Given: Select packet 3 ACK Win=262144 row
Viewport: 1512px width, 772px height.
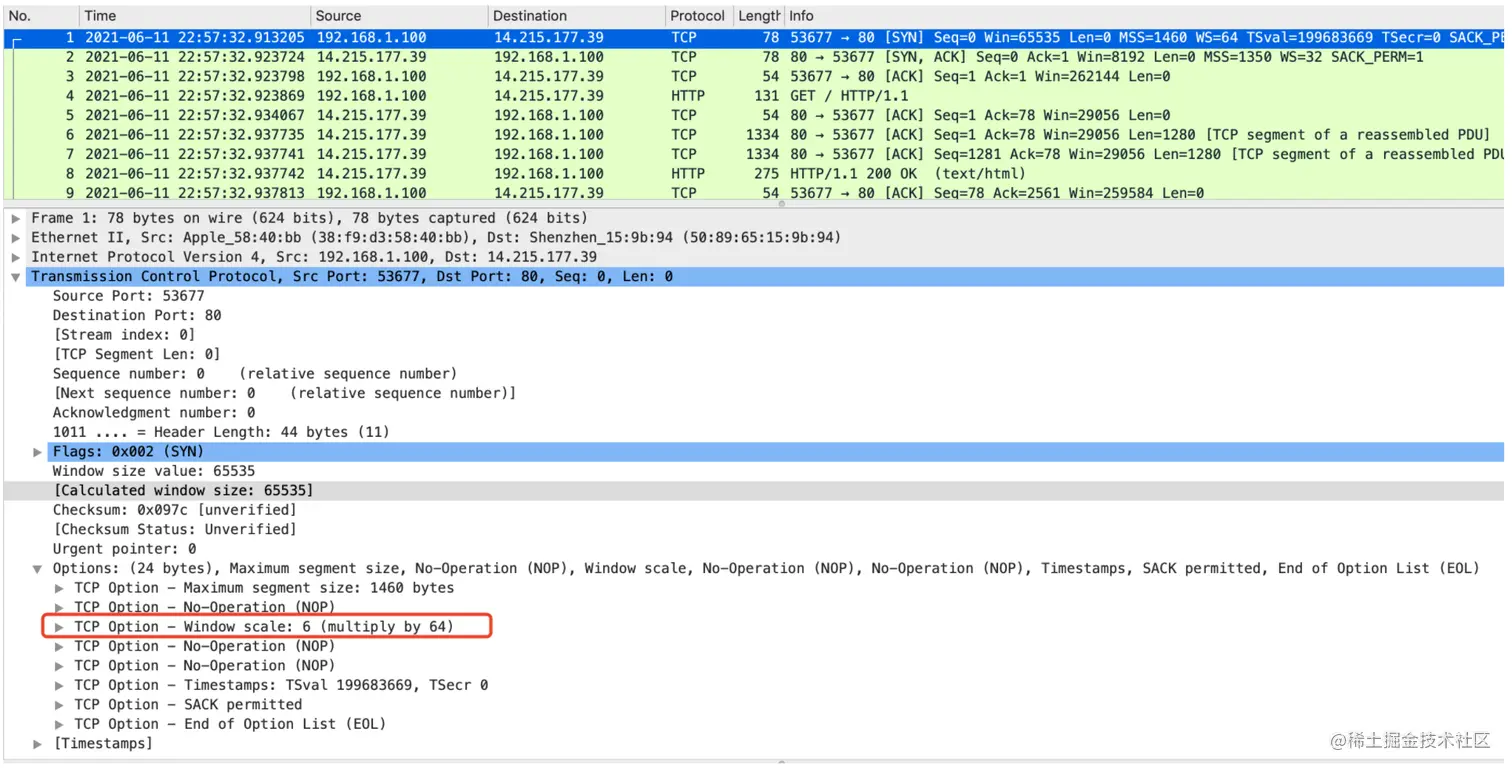Looking at the screenshot, I should click(754, 76).
